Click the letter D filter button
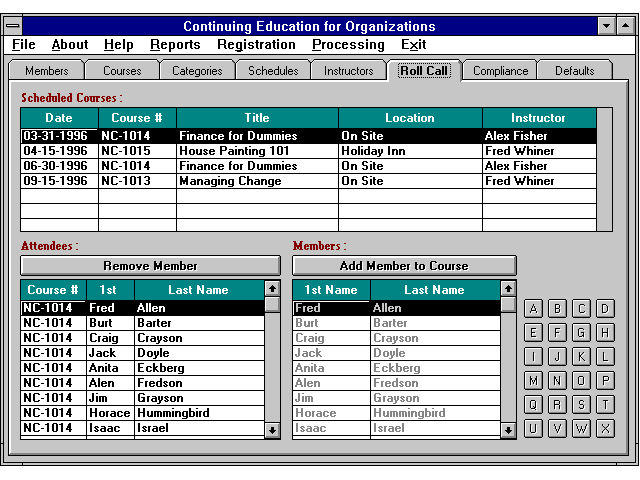 pyautogui.click(x=606, y=308)
